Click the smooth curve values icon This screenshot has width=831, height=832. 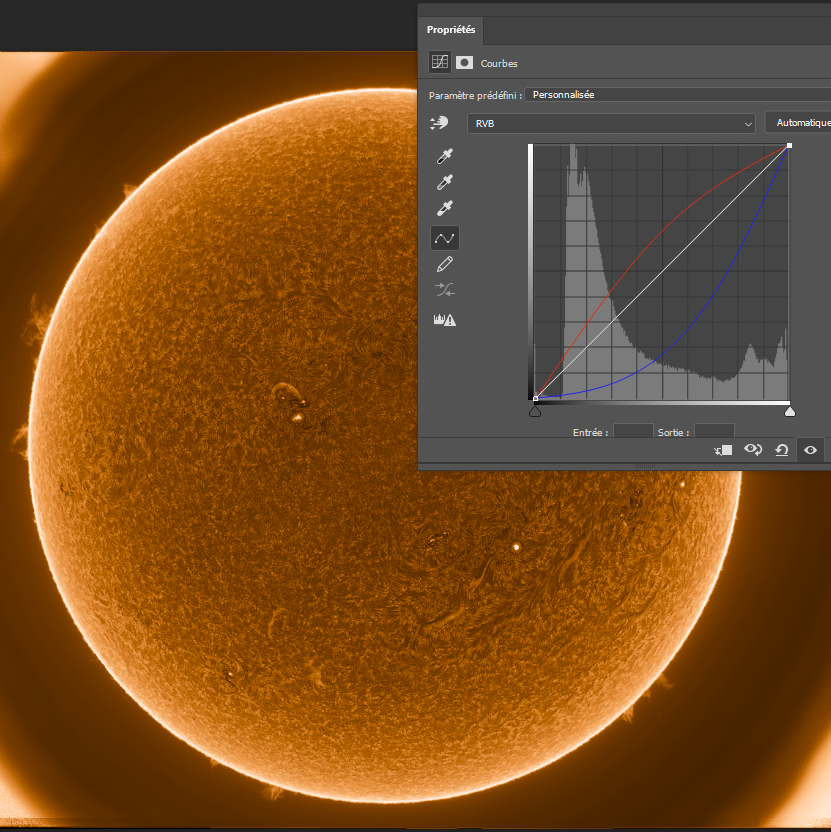445,291
